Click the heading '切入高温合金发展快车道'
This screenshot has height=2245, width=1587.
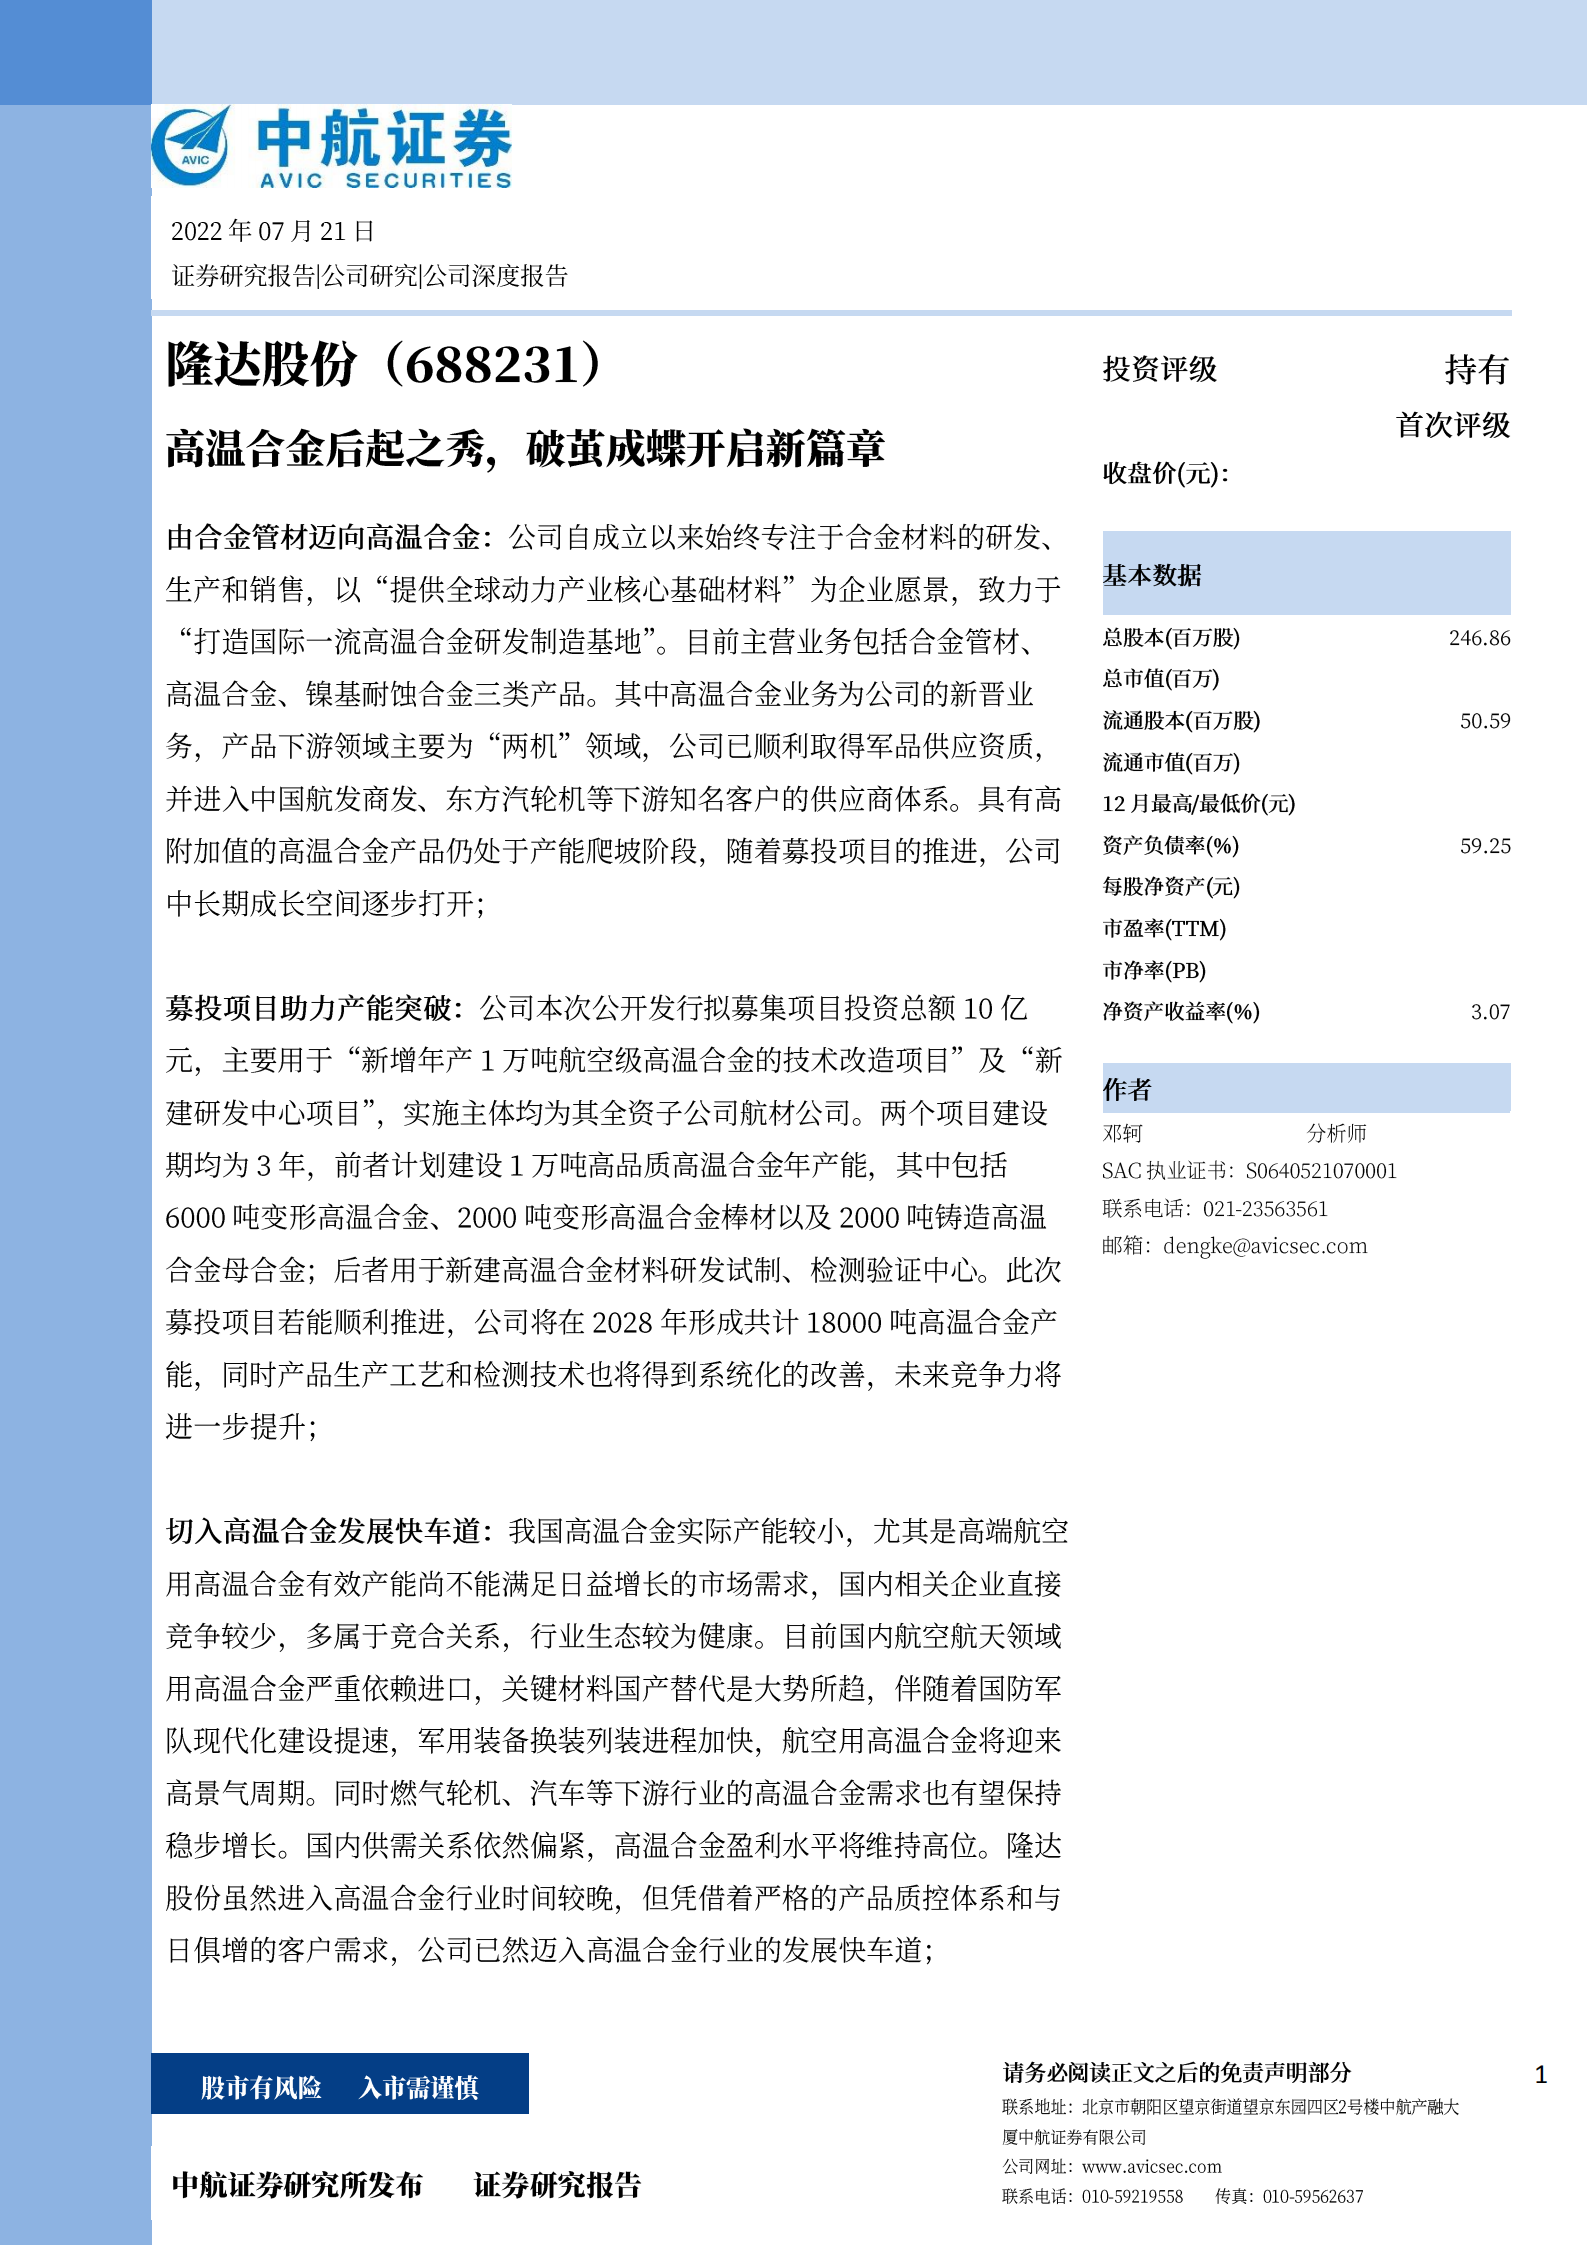[323, 1531]
